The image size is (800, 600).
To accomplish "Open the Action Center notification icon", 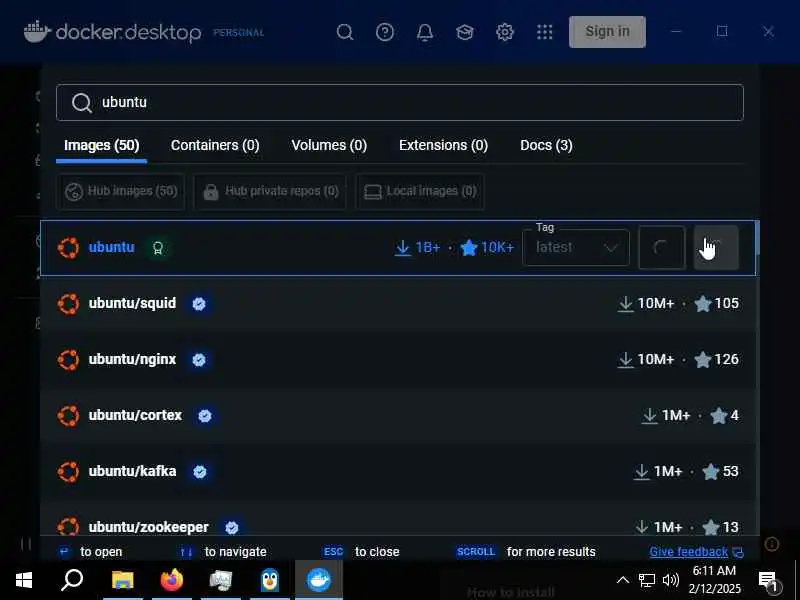I will click(x=768, y=581).
